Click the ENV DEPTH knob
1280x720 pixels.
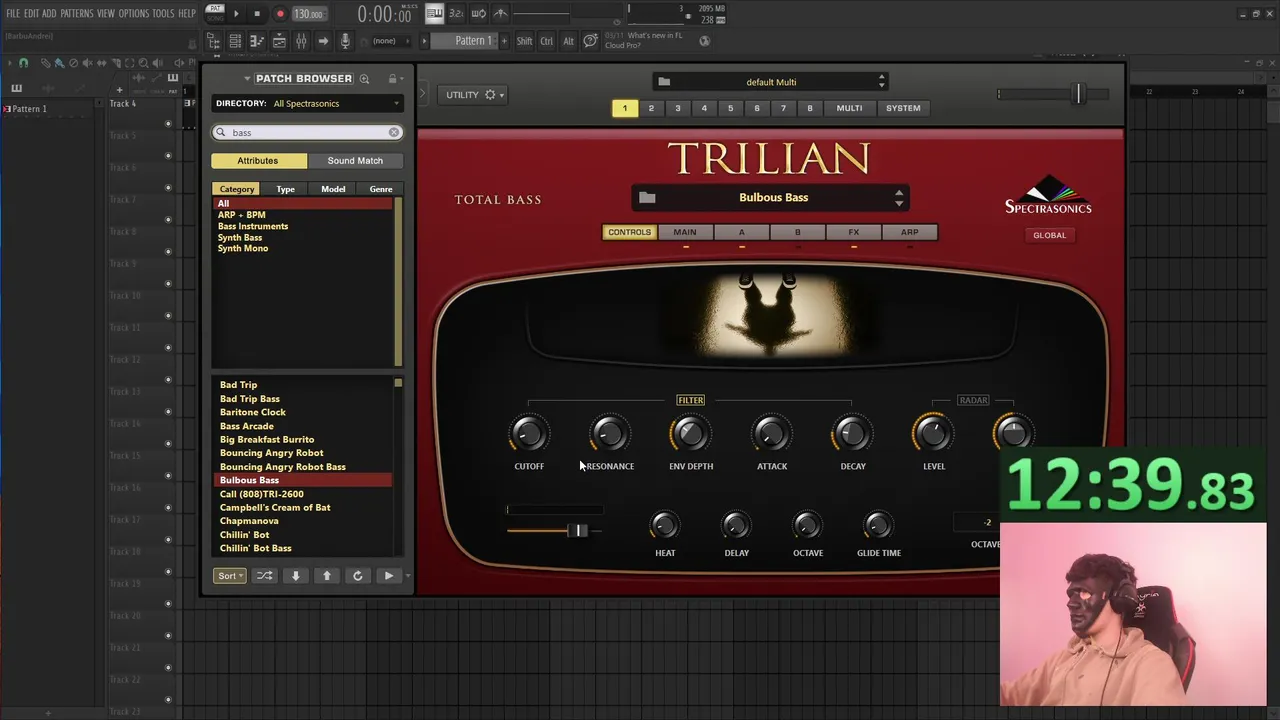pyautogui.click(x=691, y=434)
